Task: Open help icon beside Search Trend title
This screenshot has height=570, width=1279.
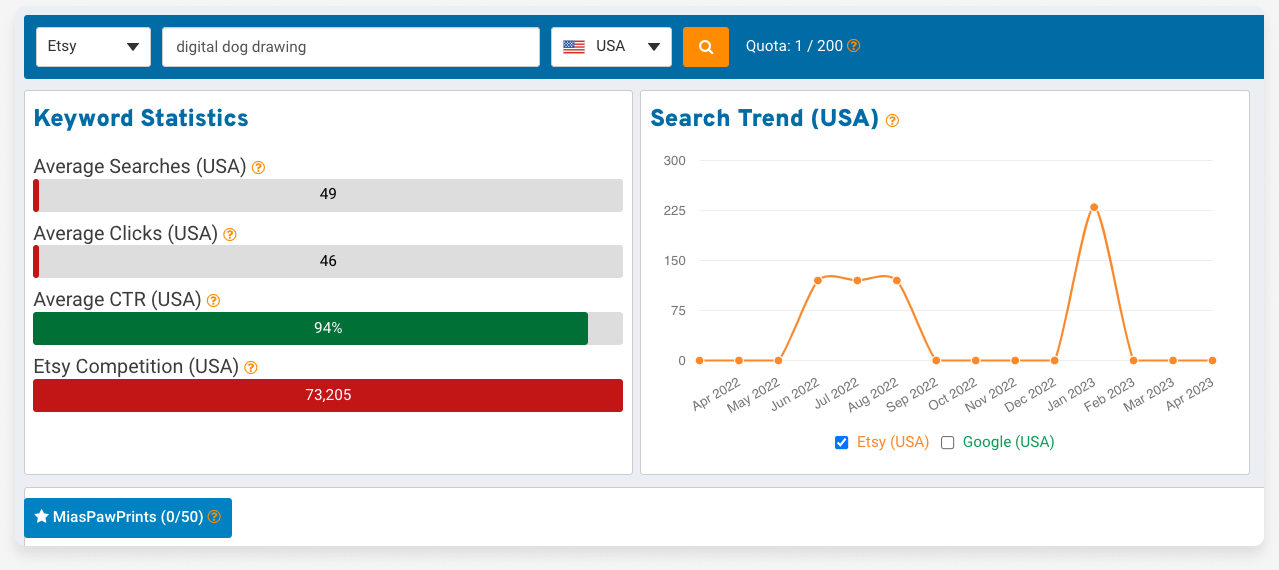Action: 892,120
